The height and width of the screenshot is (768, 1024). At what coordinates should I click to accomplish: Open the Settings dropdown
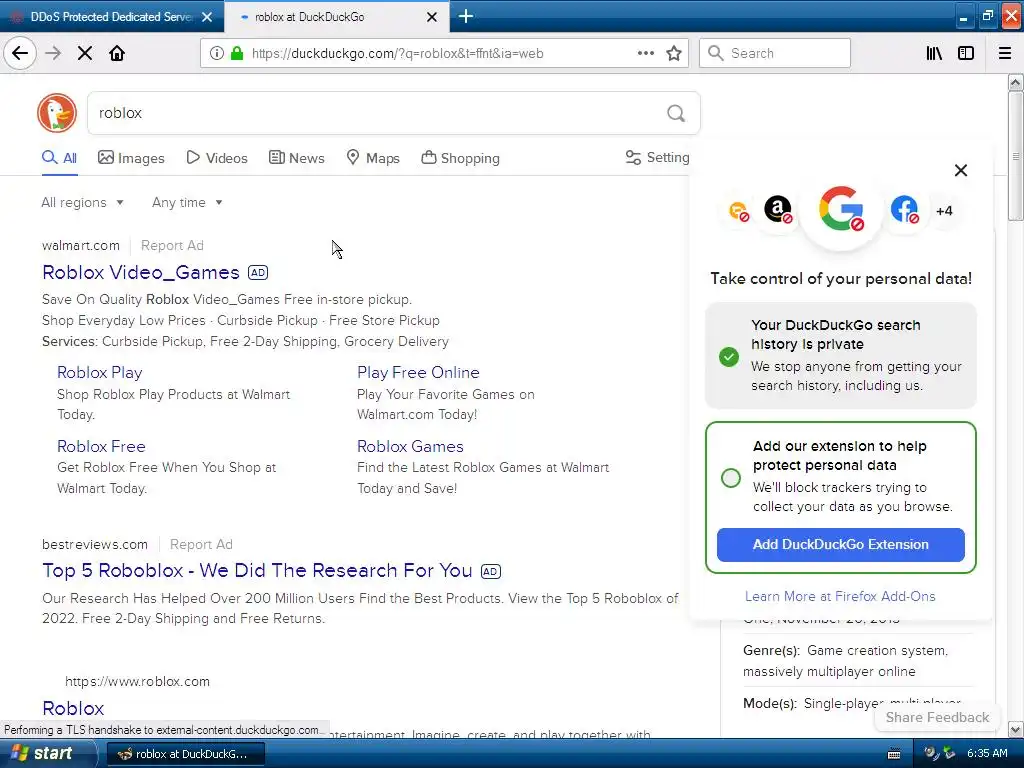point(658,157)
